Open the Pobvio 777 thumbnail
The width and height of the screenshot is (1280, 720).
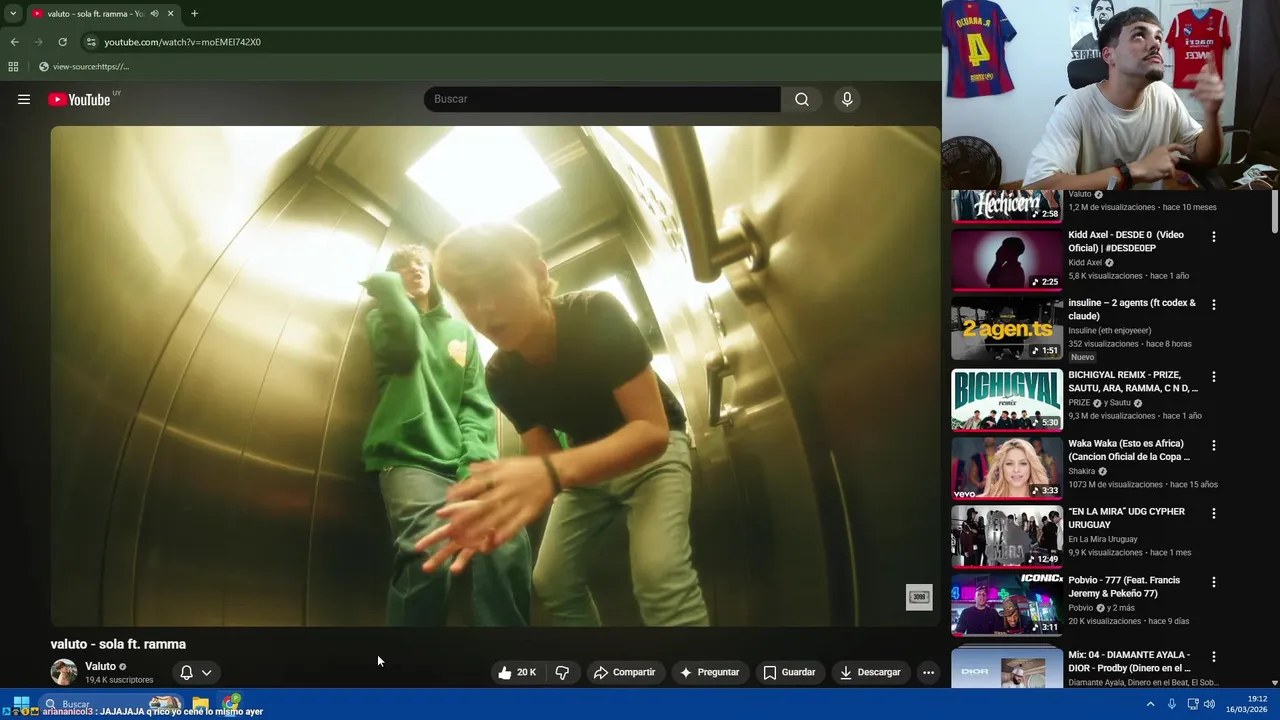(x=1006, y=605)
